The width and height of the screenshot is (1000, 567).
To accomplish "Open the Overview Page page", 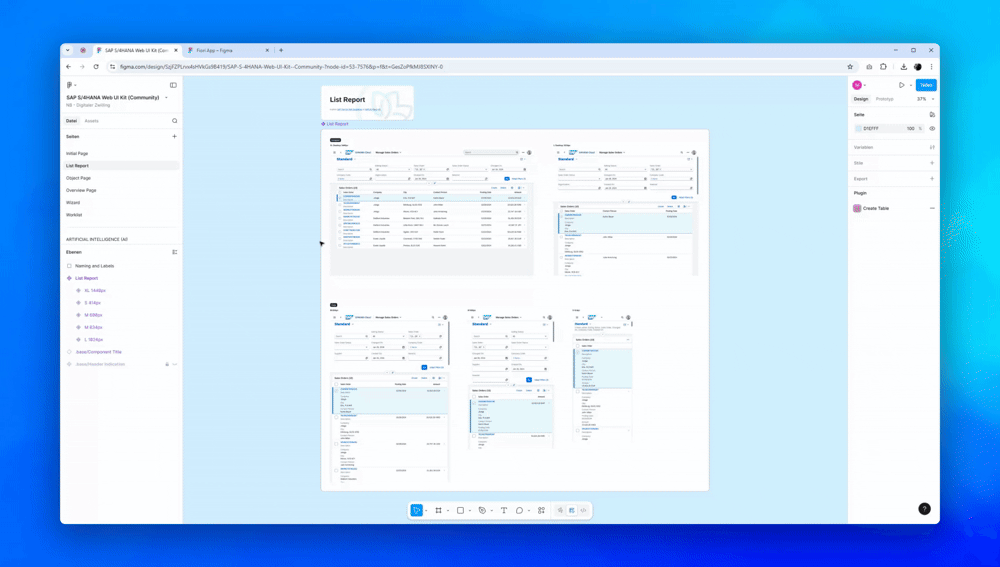I will [81, 190].
